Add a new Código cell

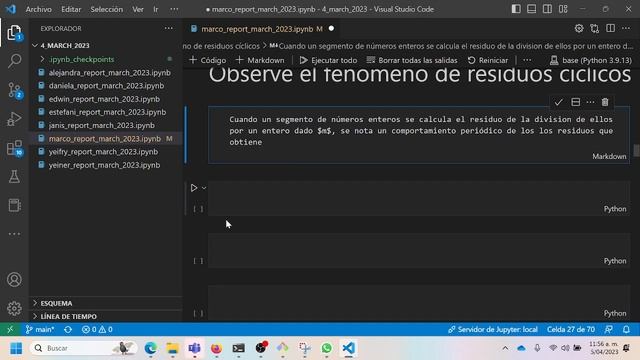tap(208, 60)
